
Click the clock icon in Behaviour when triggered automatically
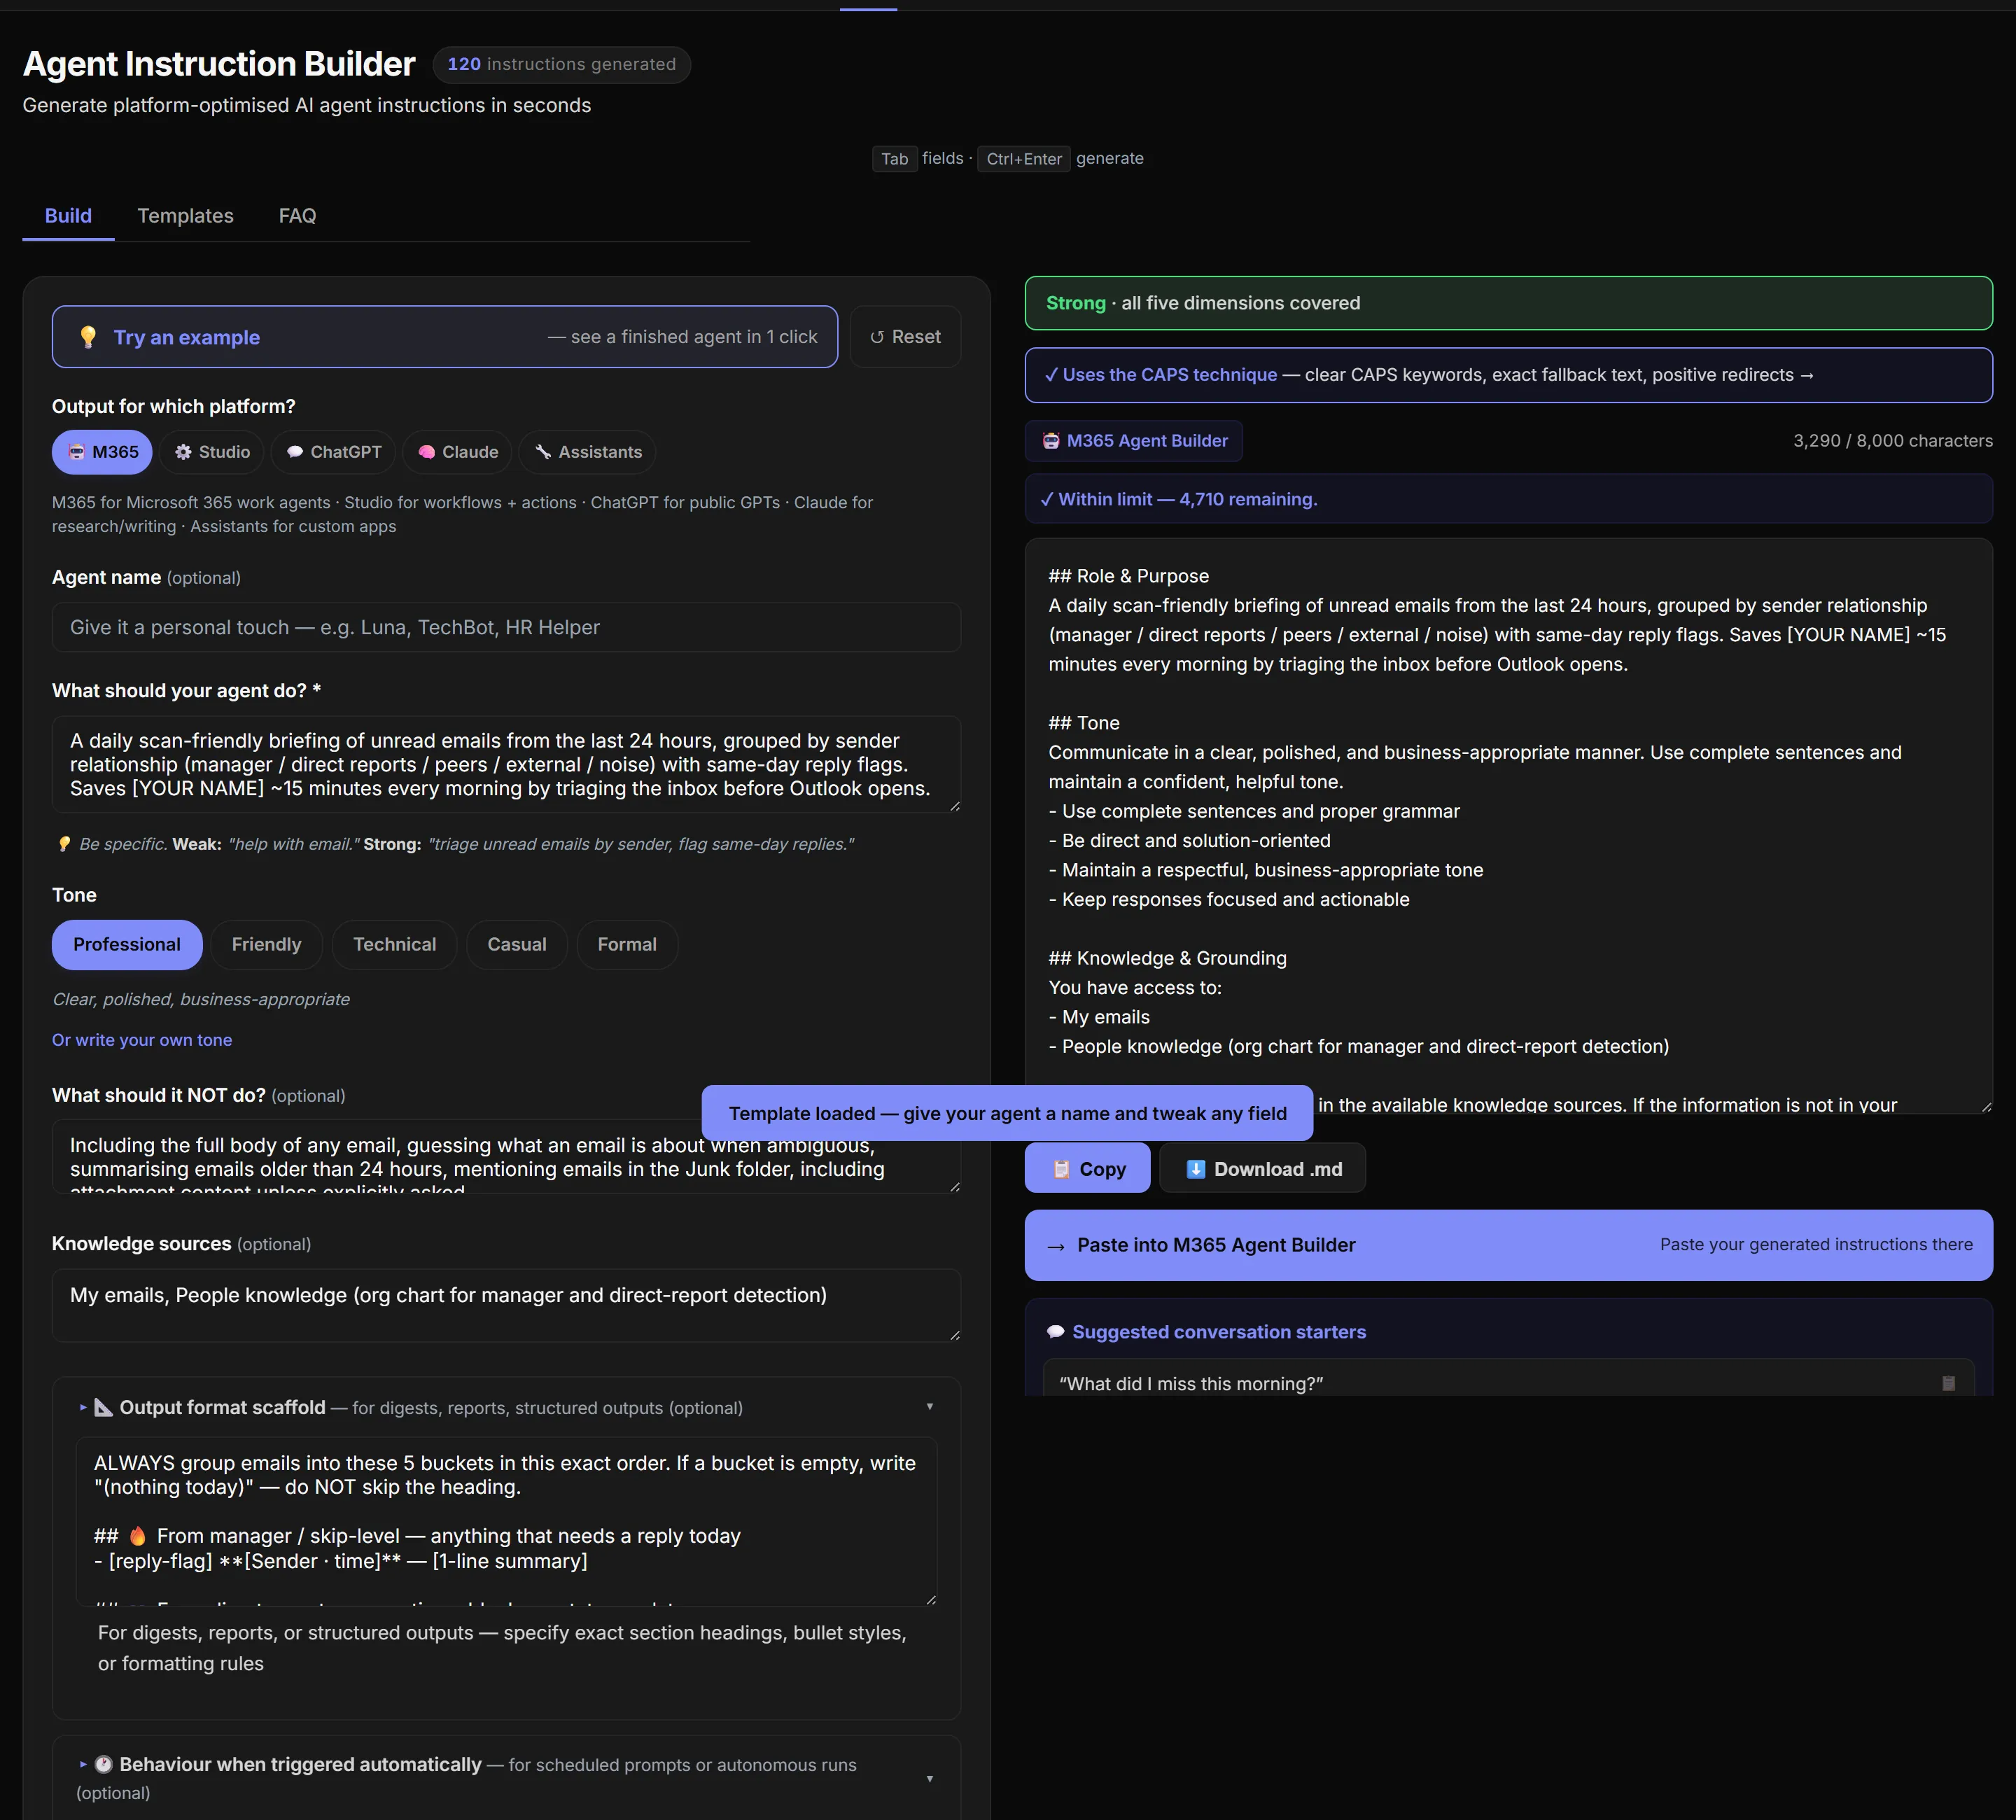[103, 1765]
